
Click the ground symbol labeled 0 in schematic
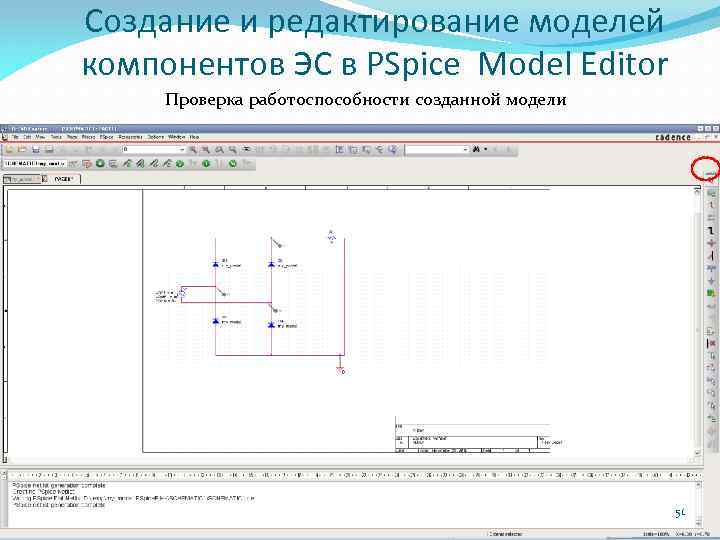[x=341, y=371]
